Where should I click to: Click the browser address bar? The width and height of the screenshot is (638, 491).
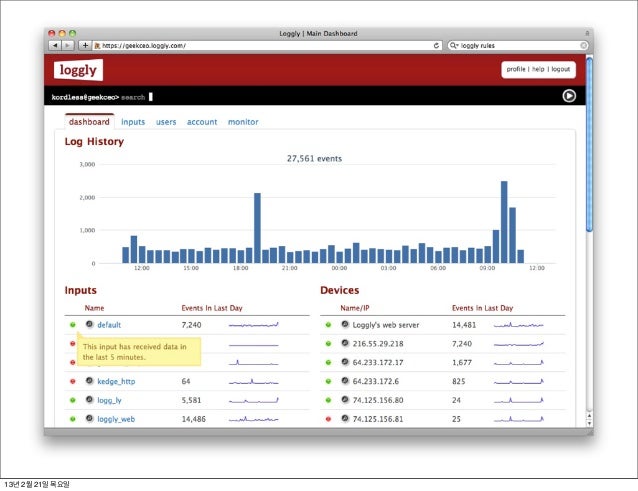click(x=267, y=46)
